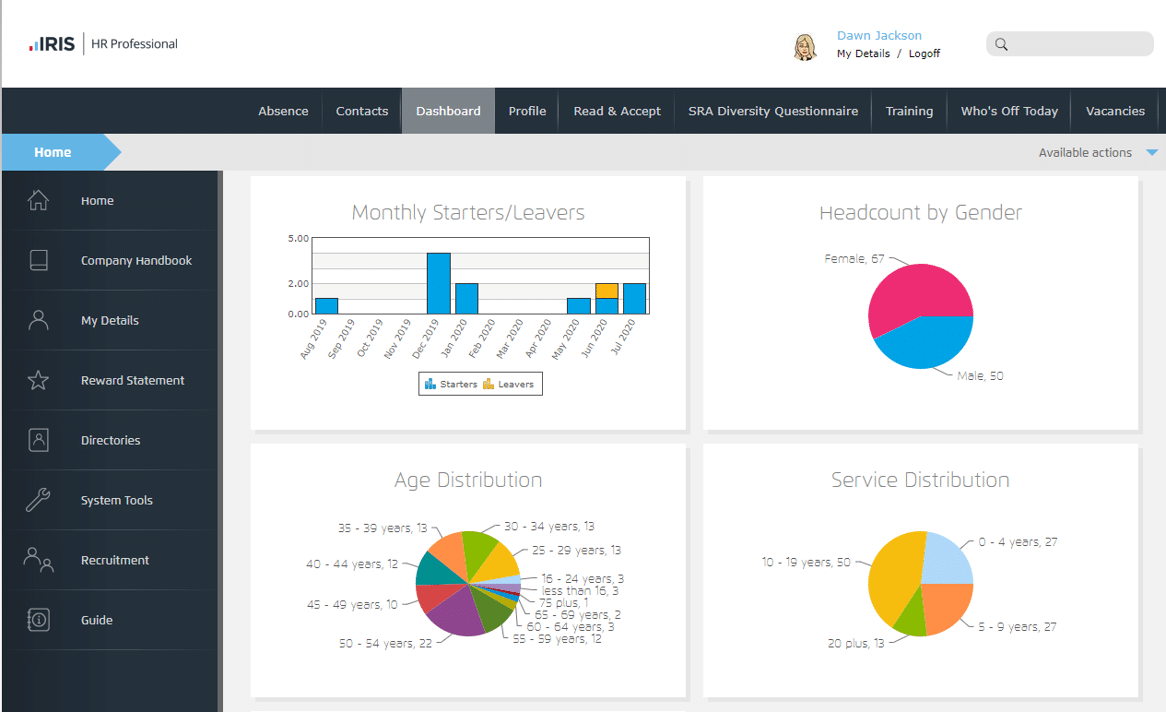This screenshot has height=712, width=1166.
Task: Click the System Tools wrench icon
Action: (x=38, y=500)
